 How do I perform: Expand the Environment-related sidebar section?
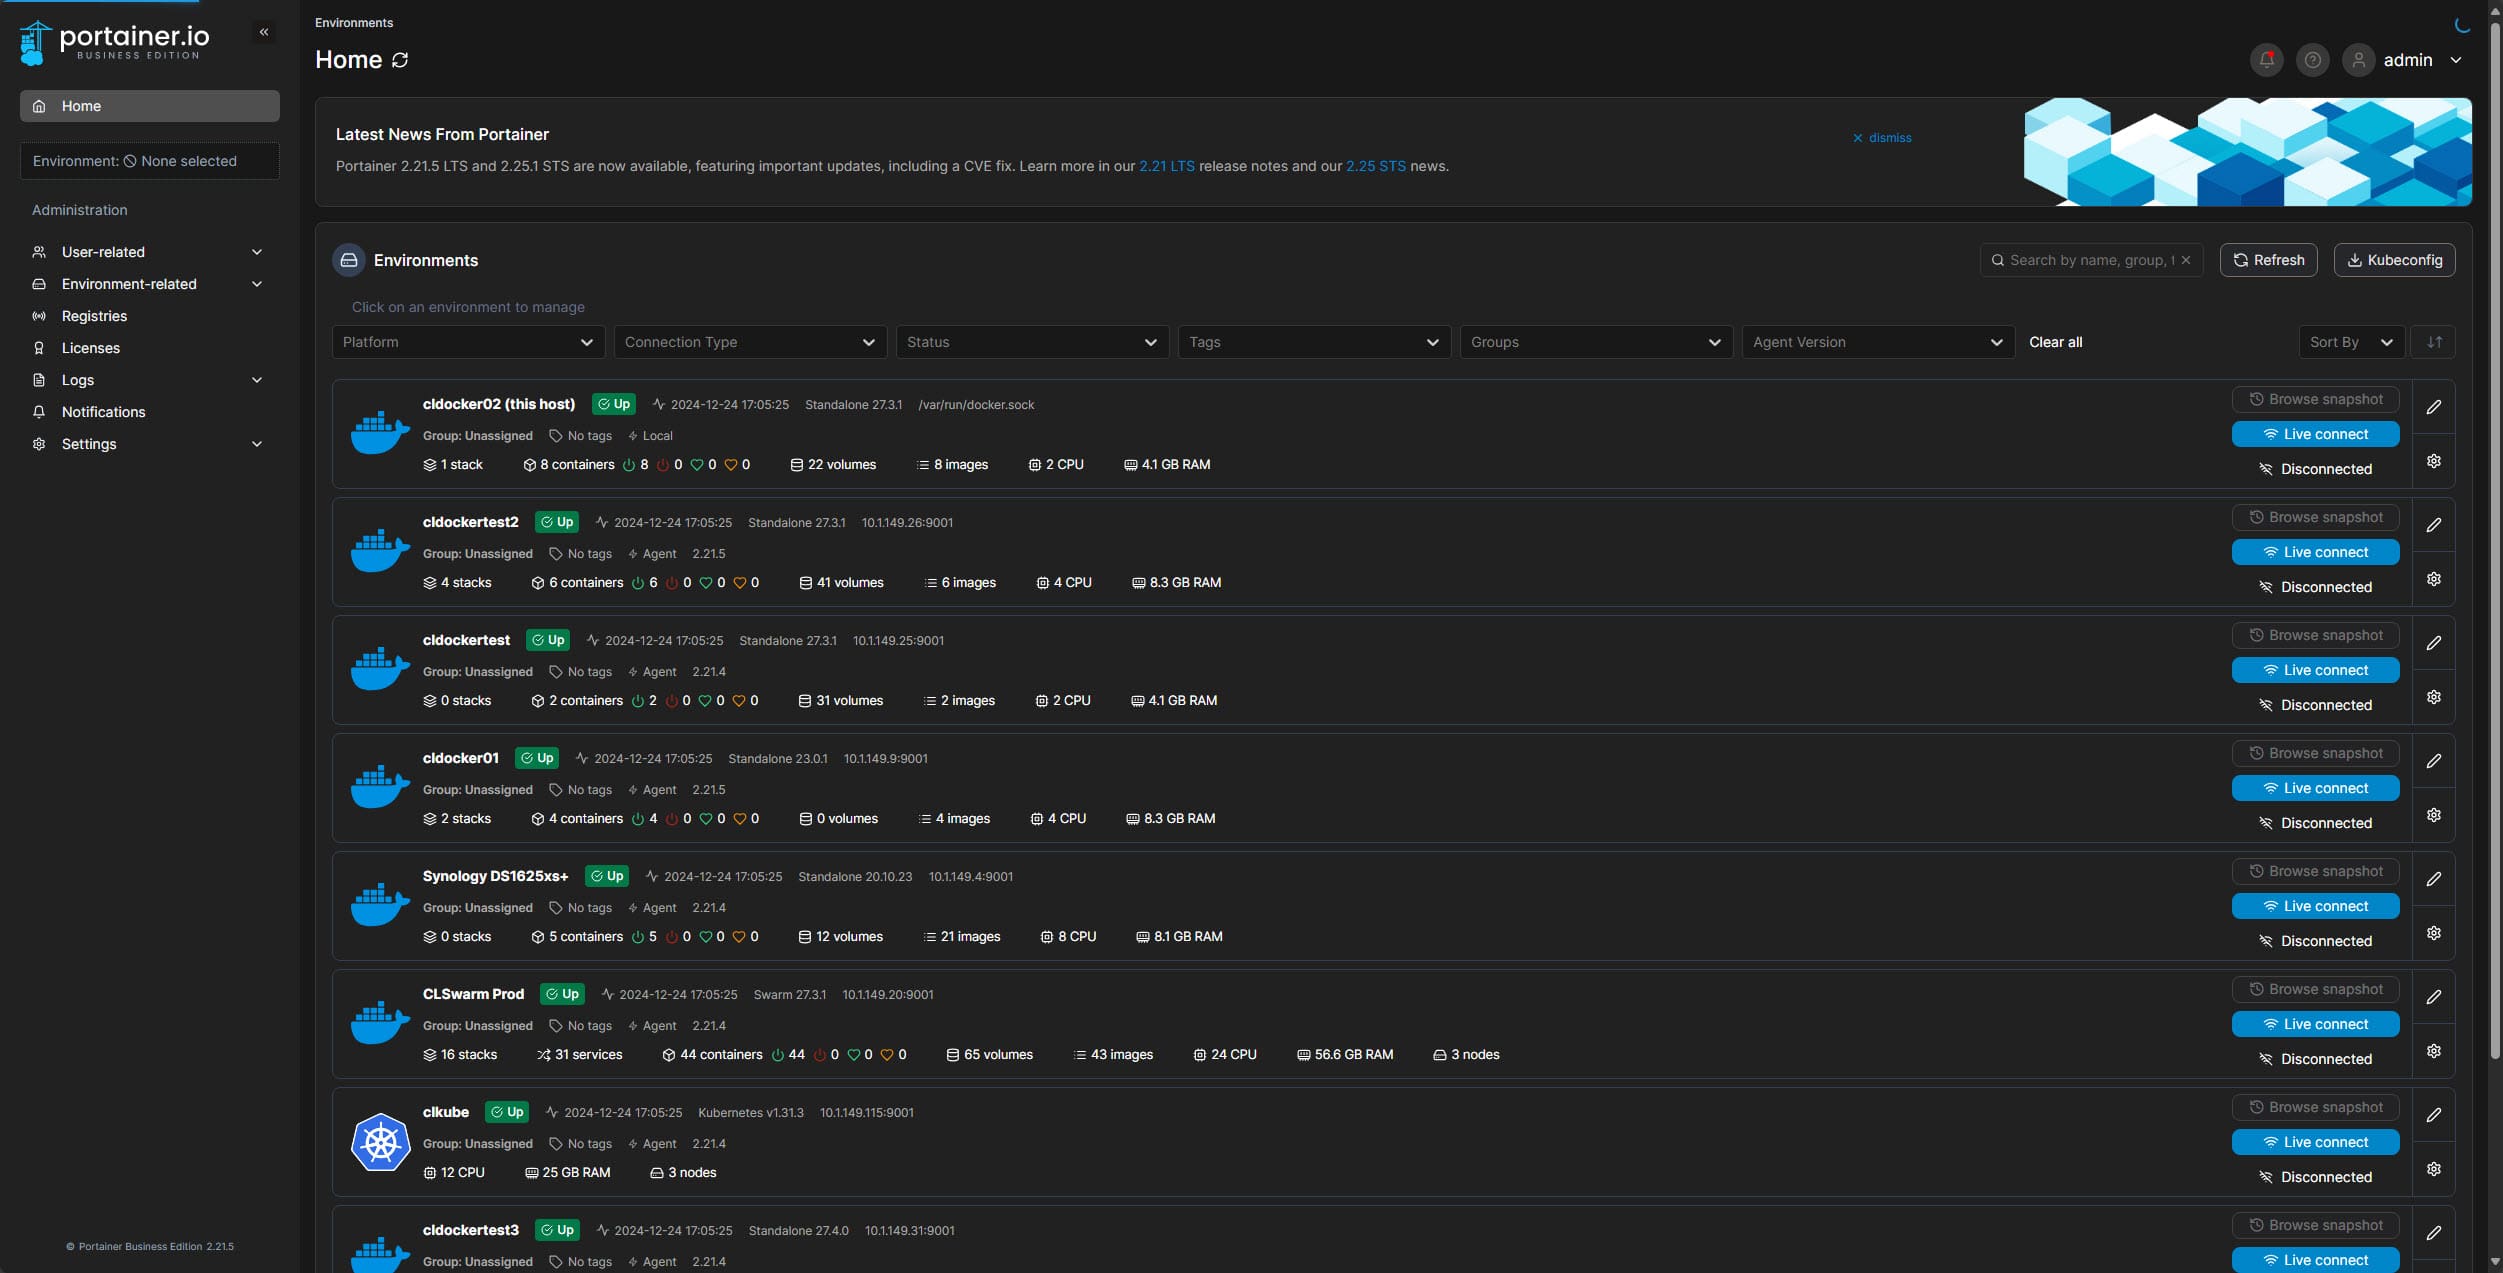[149, 284]
